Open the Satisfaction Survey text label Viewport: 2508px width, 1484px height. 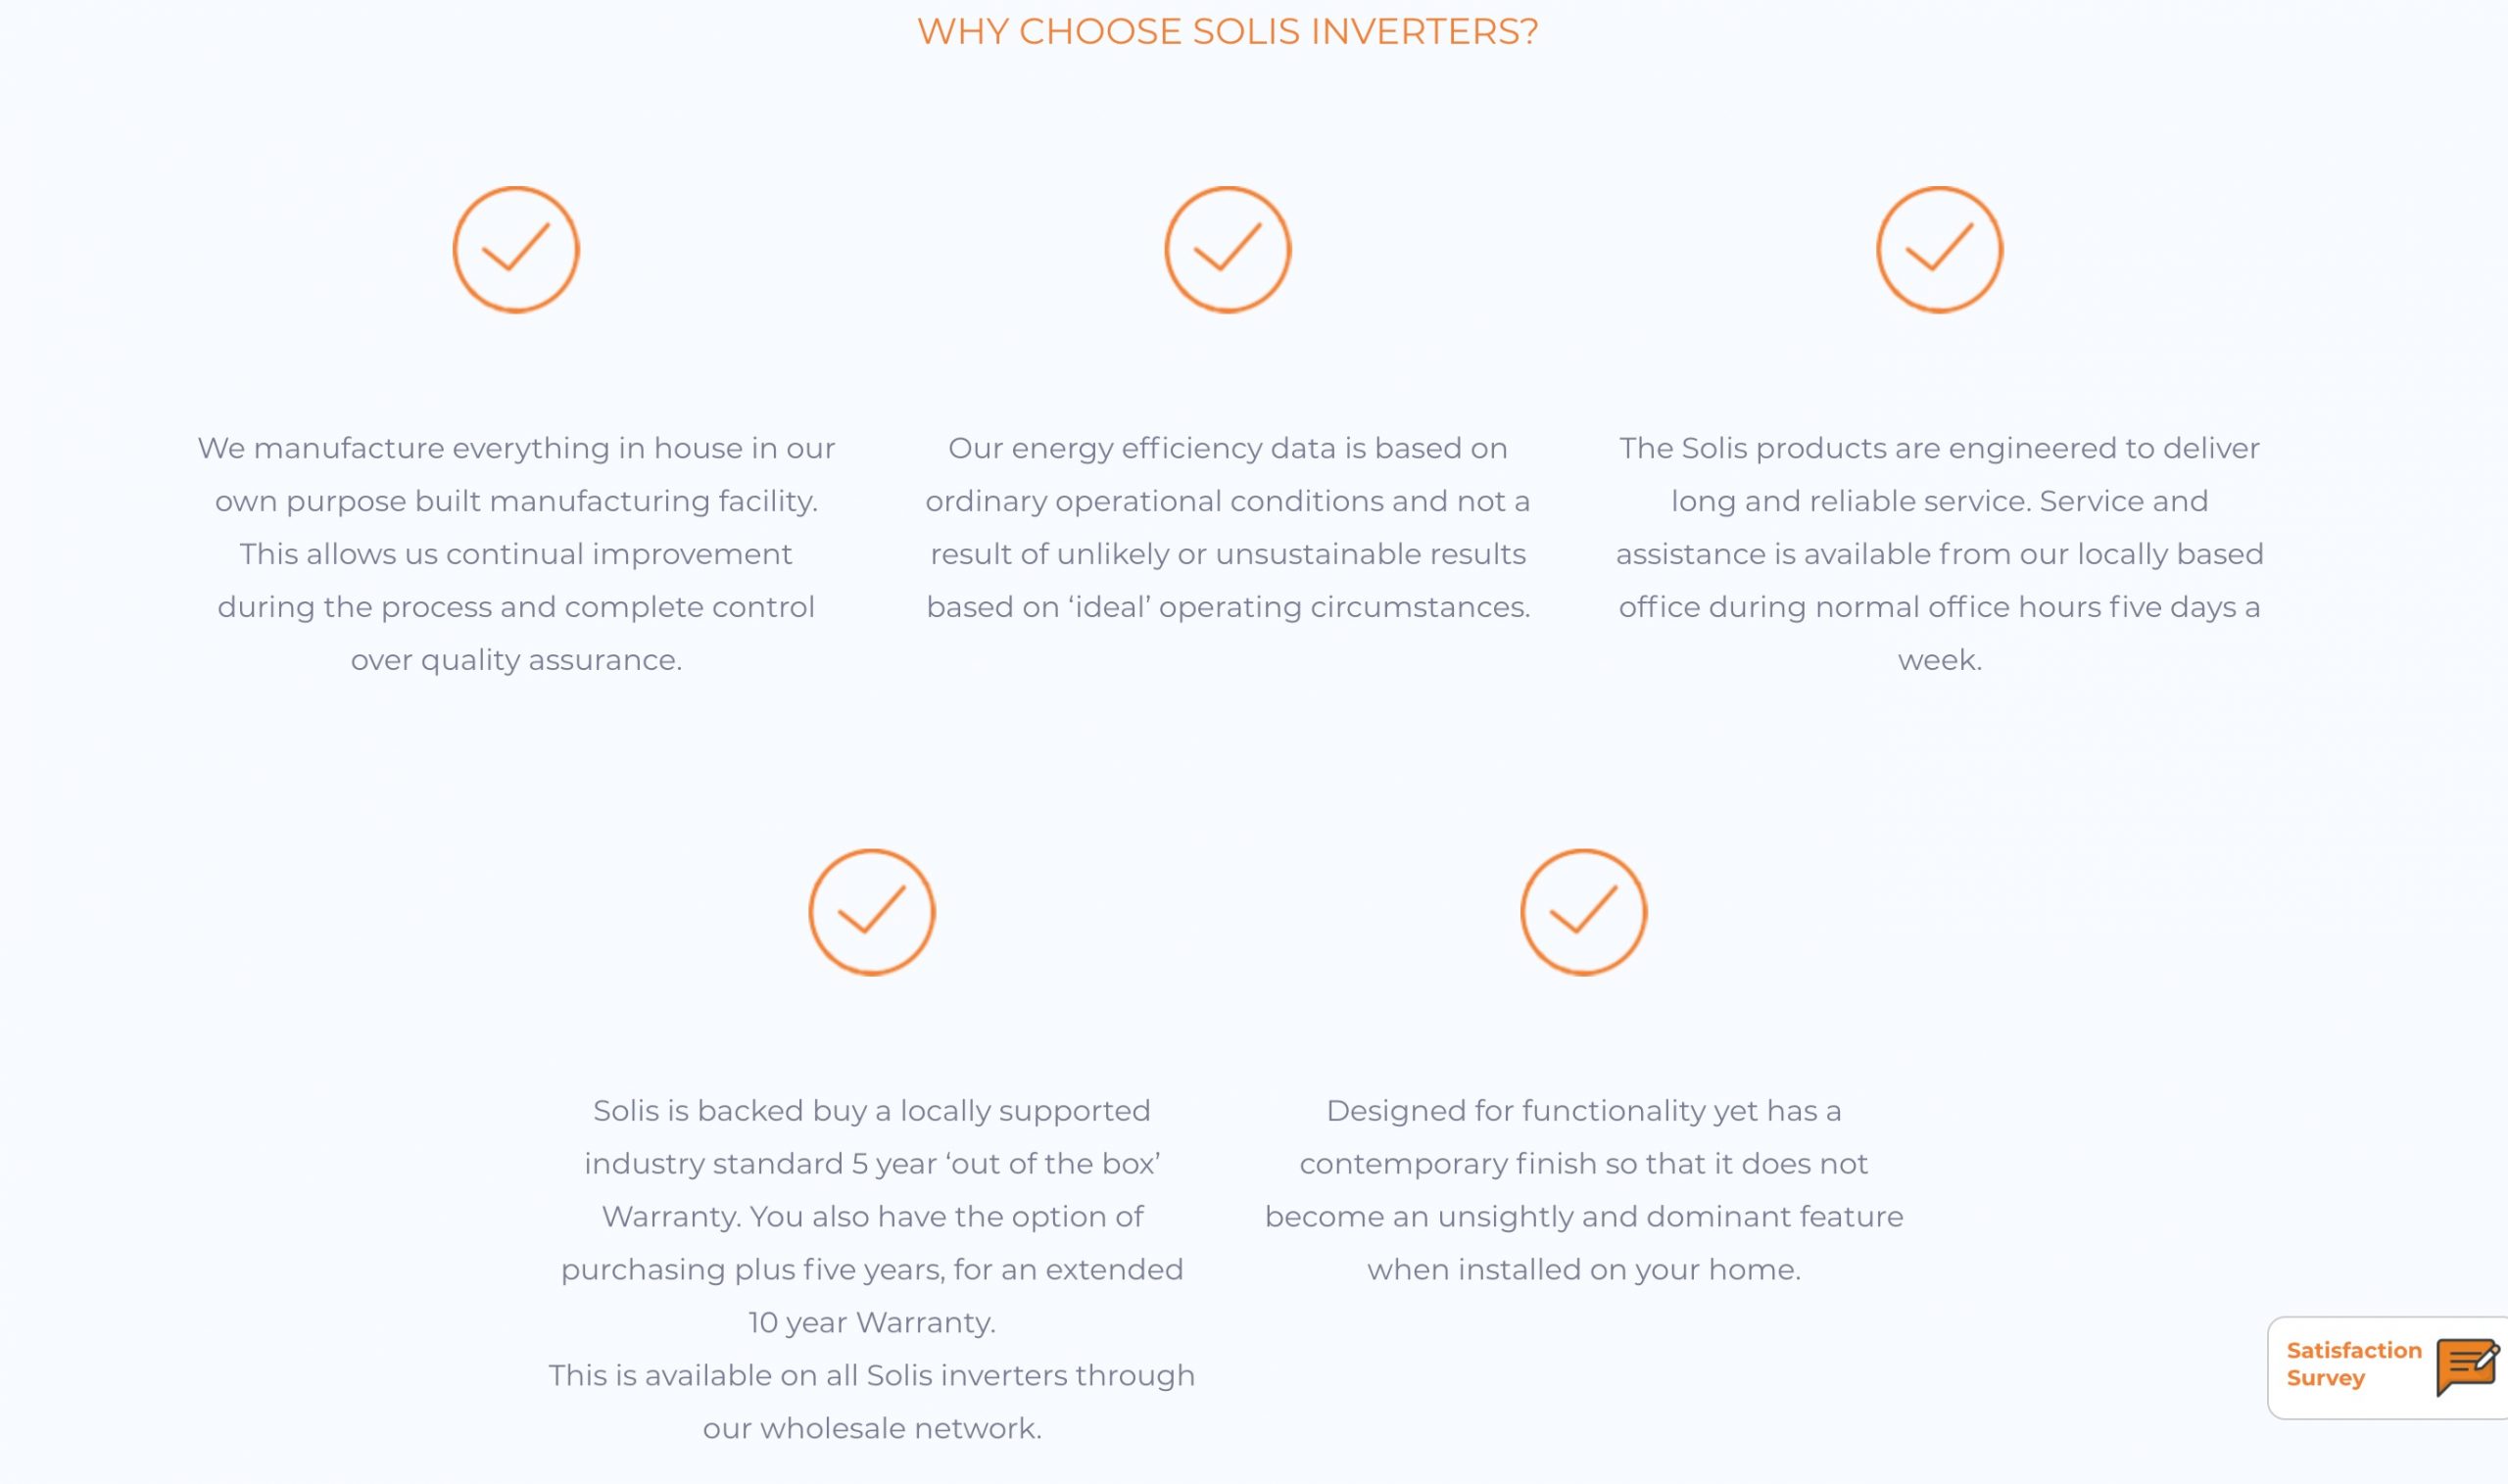[2354, 1364]
